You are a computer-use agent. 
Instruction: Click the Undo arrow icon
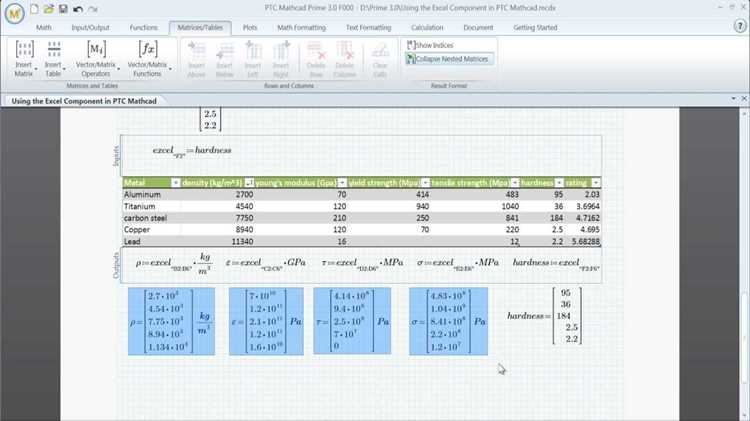(x=78, y=9)
